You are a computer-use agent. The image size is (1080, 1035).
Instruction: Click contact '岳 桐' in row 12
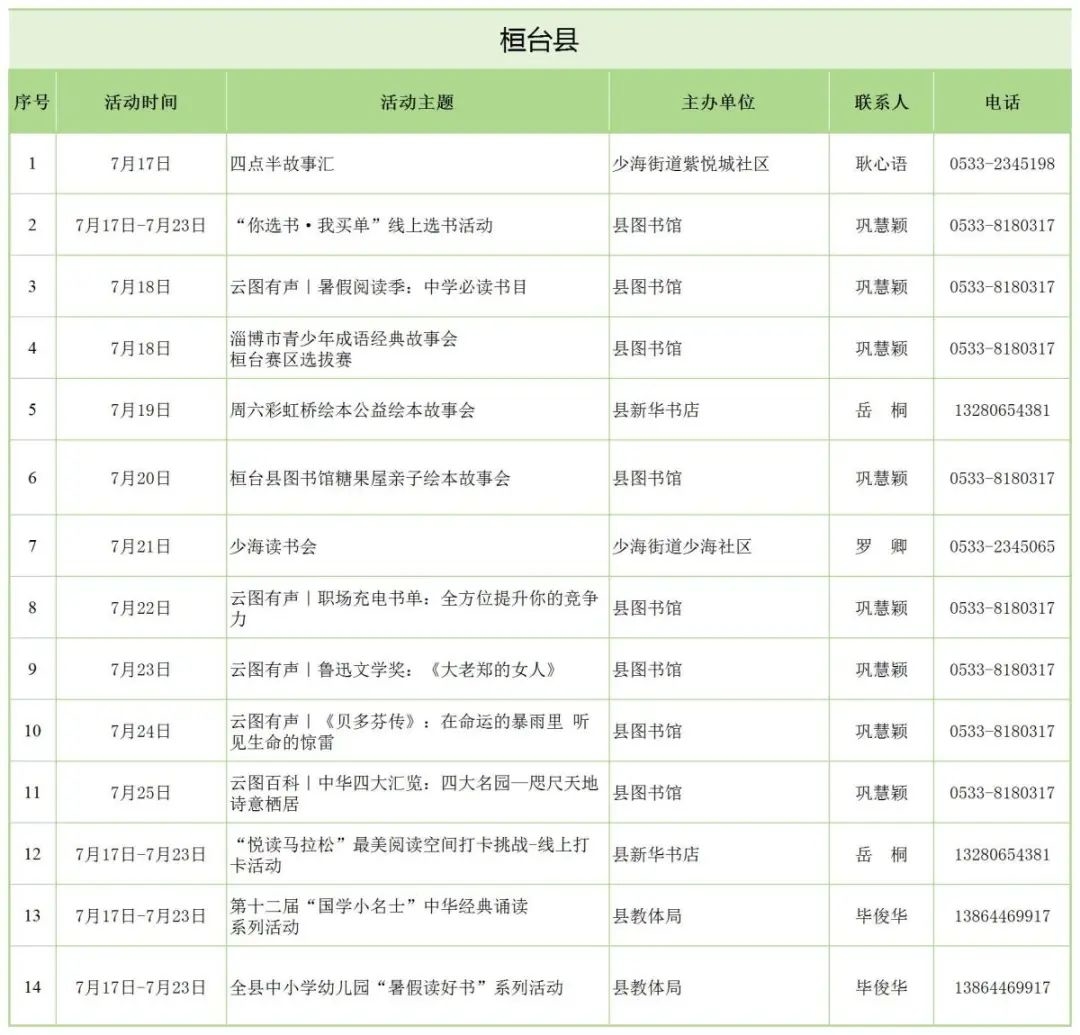coord(881,855)
